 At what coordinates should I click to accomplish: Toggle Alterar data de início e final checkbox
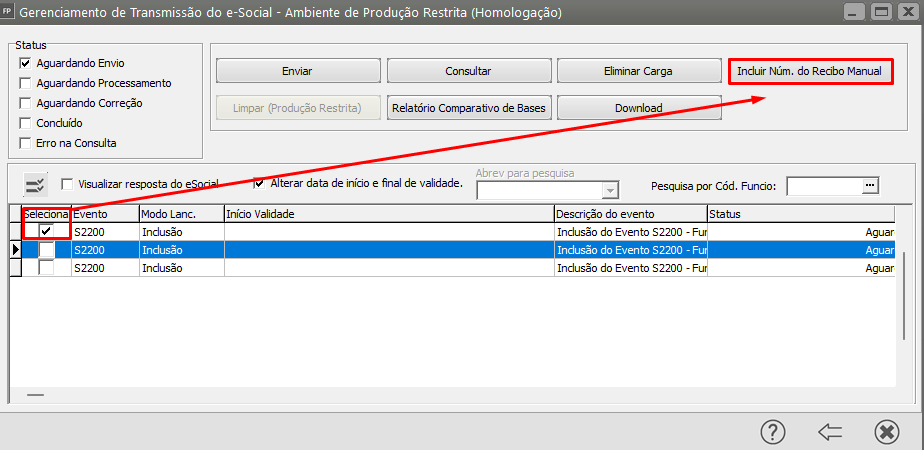click(259, 183)
